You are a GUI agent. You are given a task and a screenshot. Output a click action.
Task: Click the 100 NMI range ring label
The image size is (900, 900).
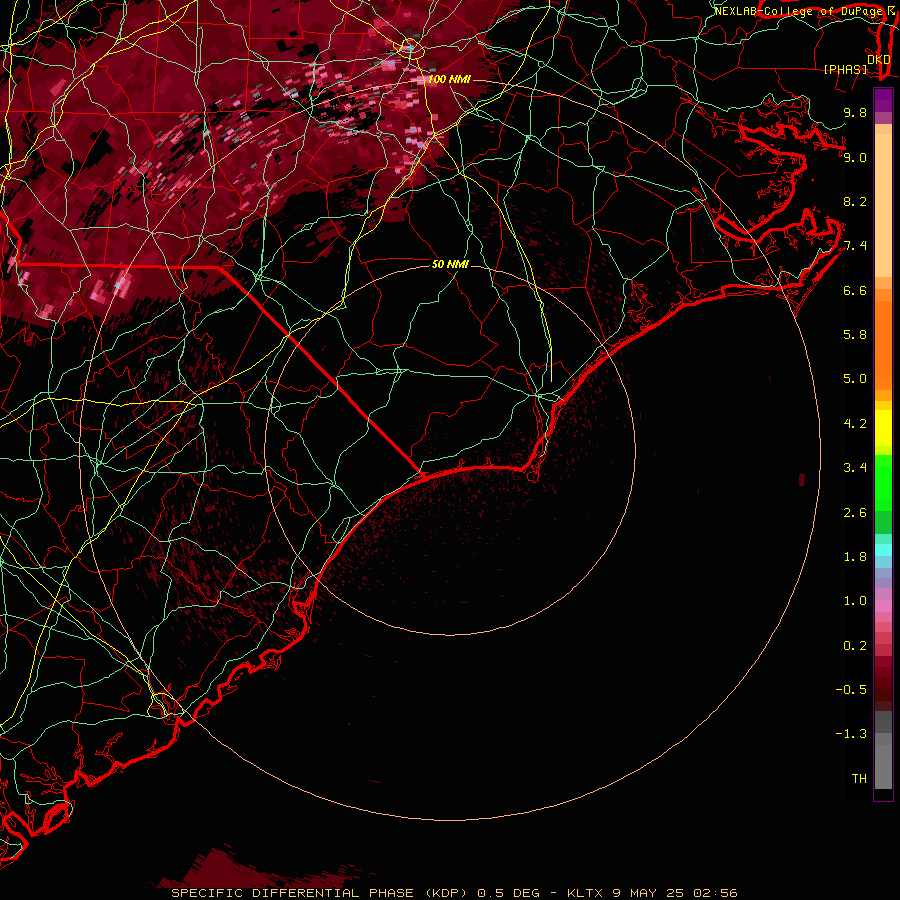click(449, 79)
